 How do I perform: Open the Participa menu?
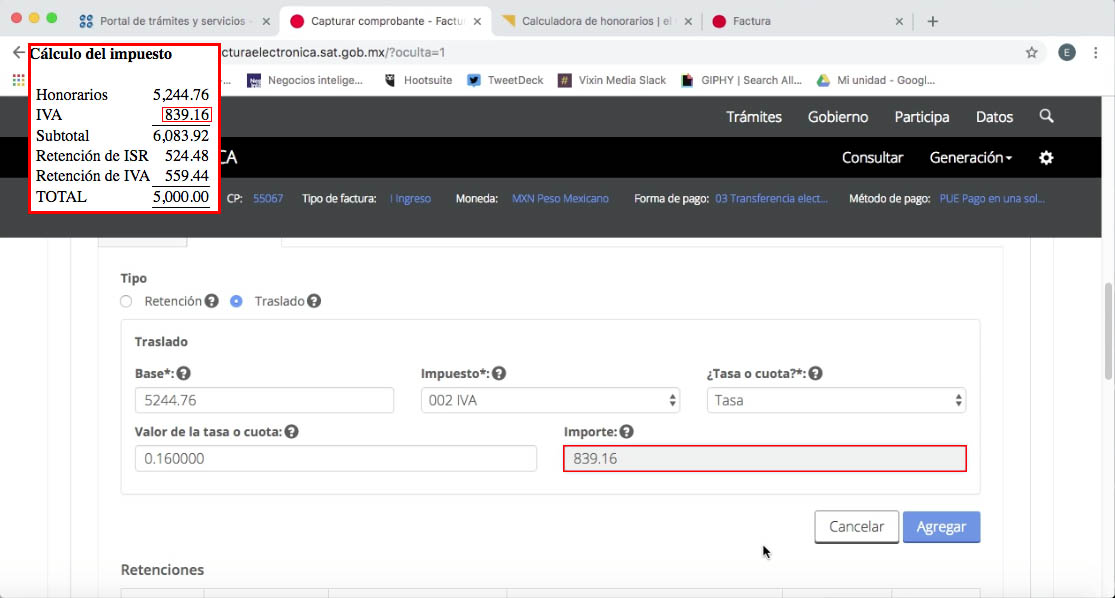point(922,117)
